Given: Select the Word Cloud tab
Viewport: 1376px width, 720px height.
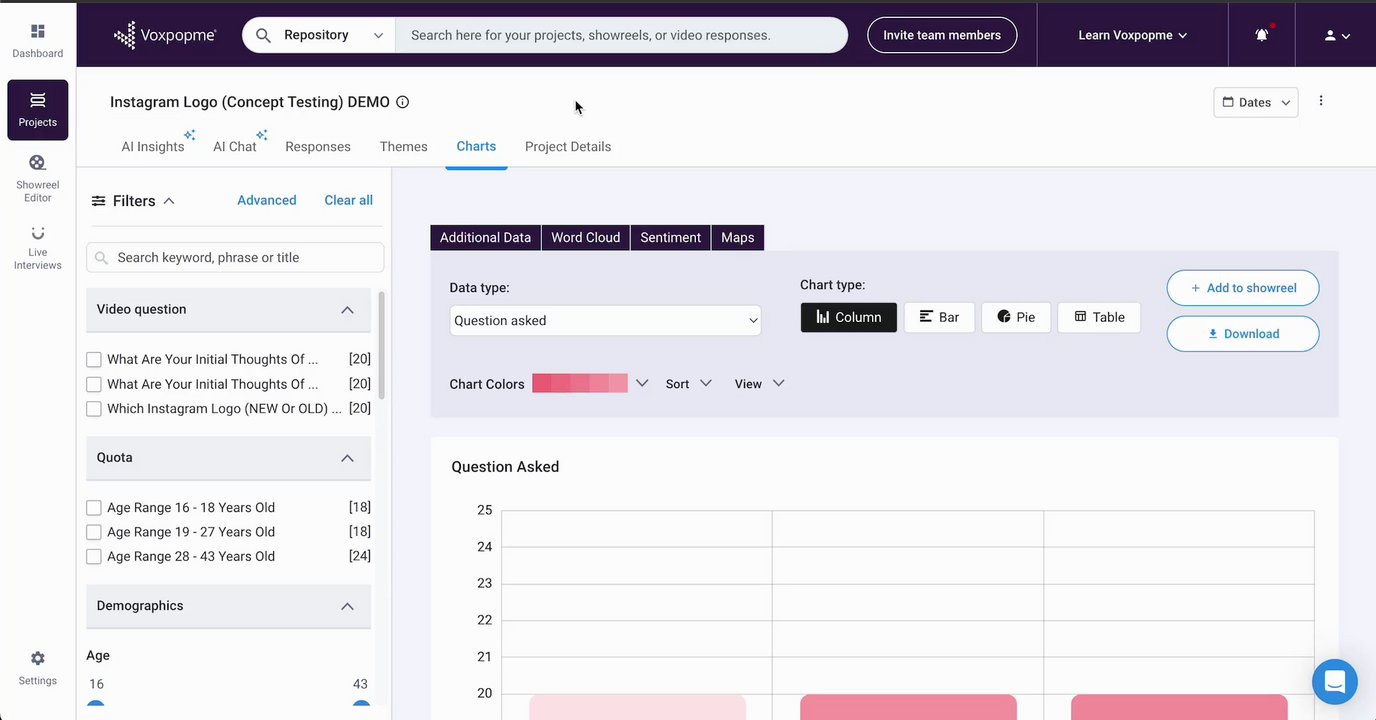Looking at the screenshot, I should (x=586, y=238).
